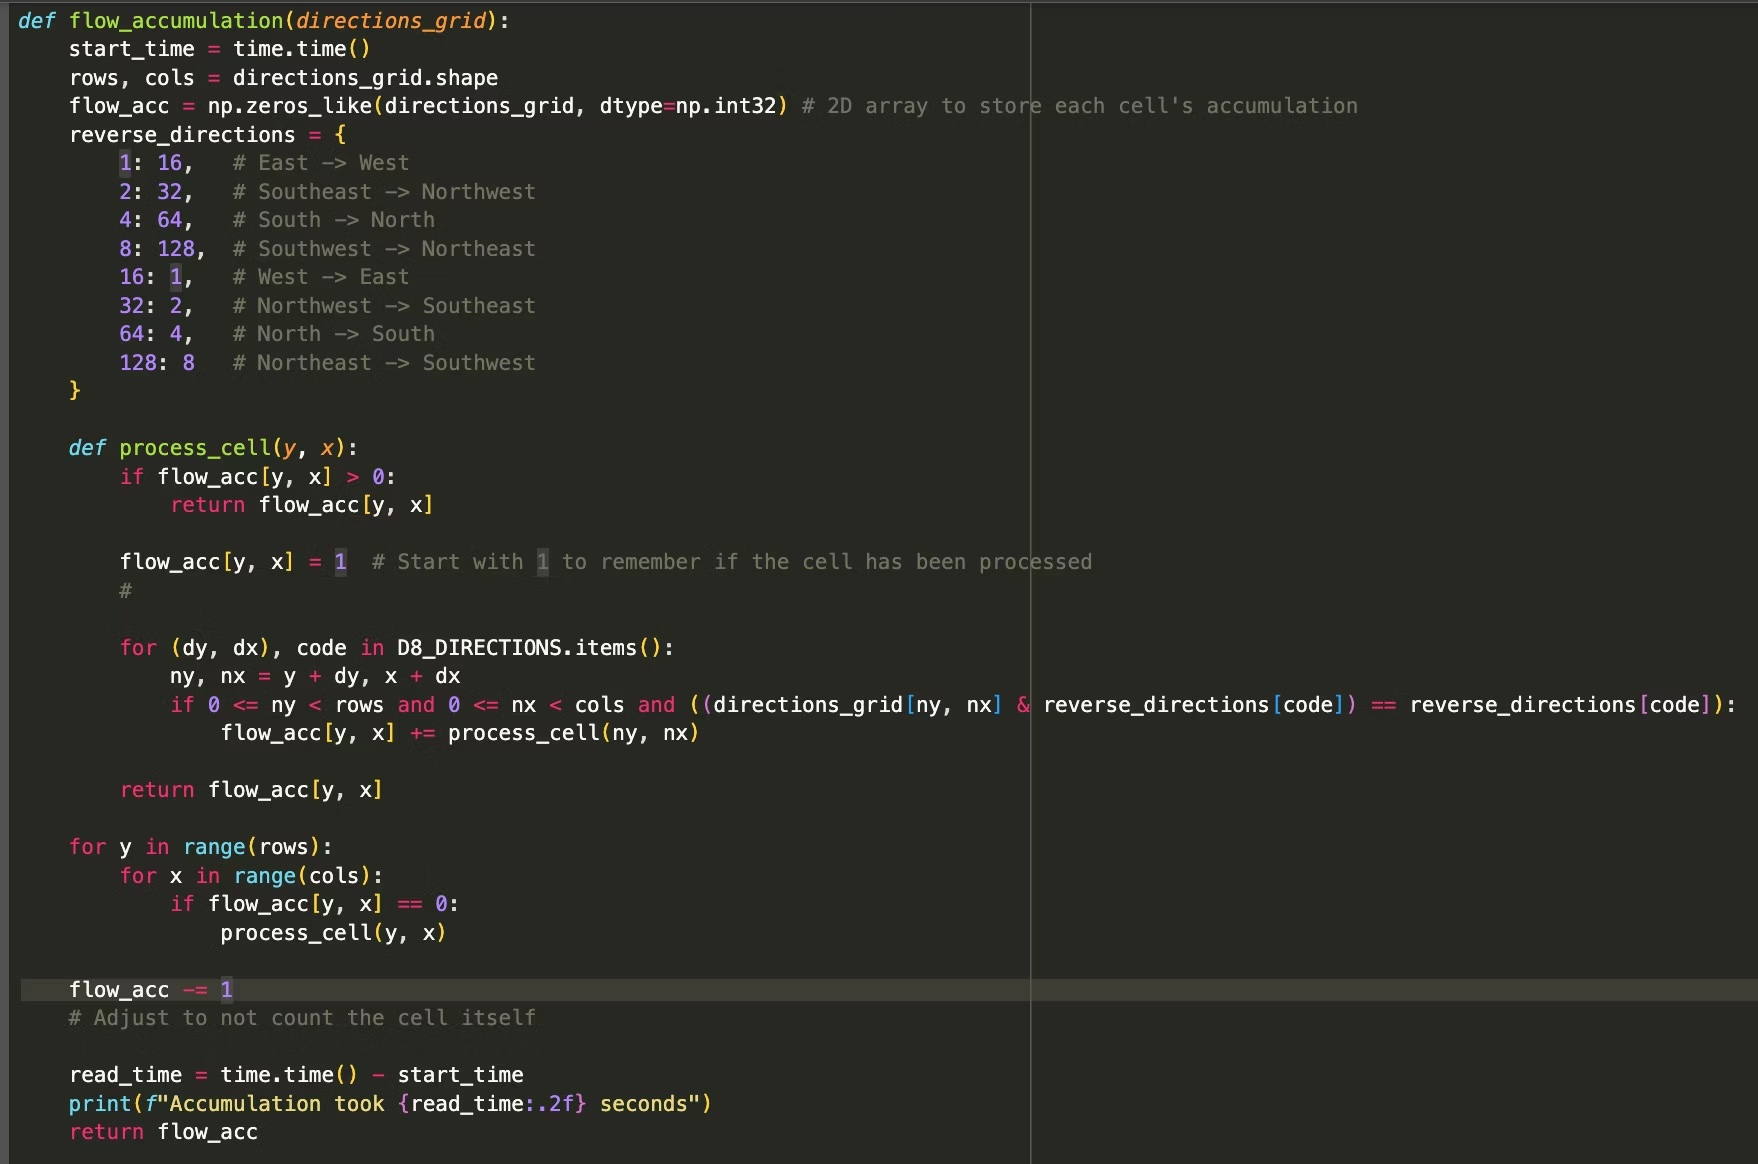Click the '# South -> North' comment
1758x1164 pixels.
(333, 220)
